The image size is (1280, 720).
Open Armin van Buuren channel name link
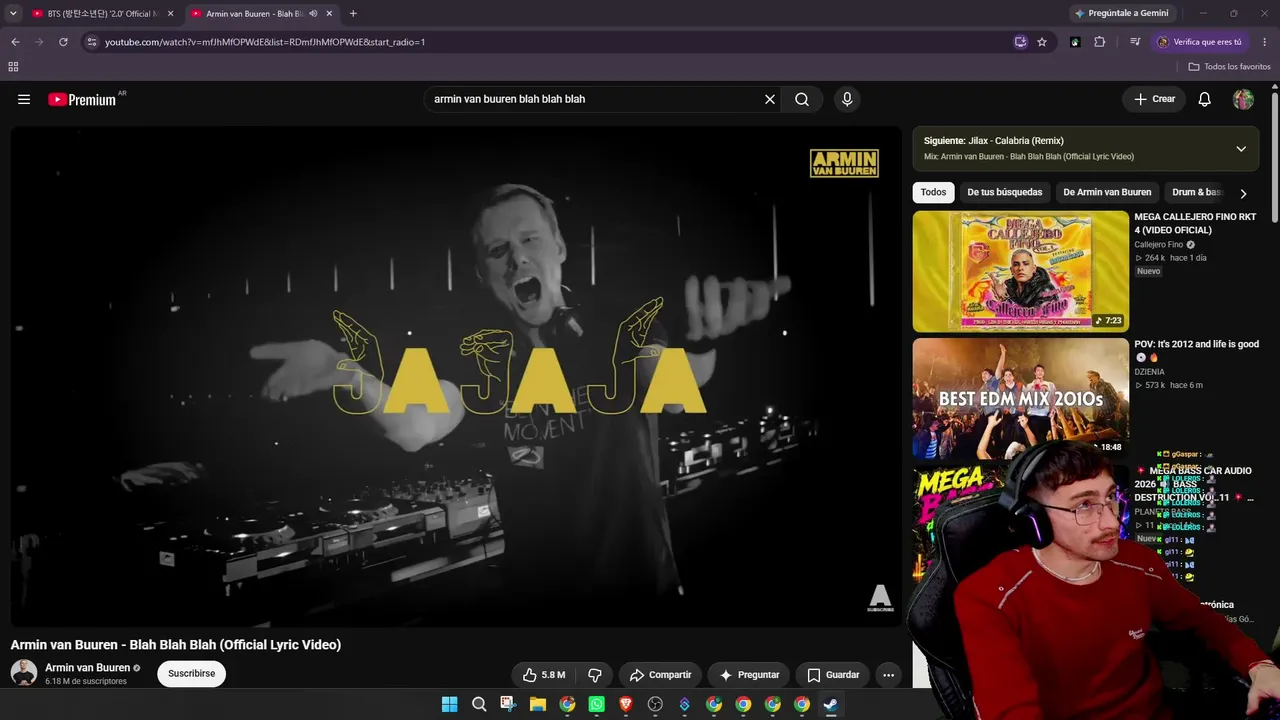pyautogui.click(x=87, y=668)
